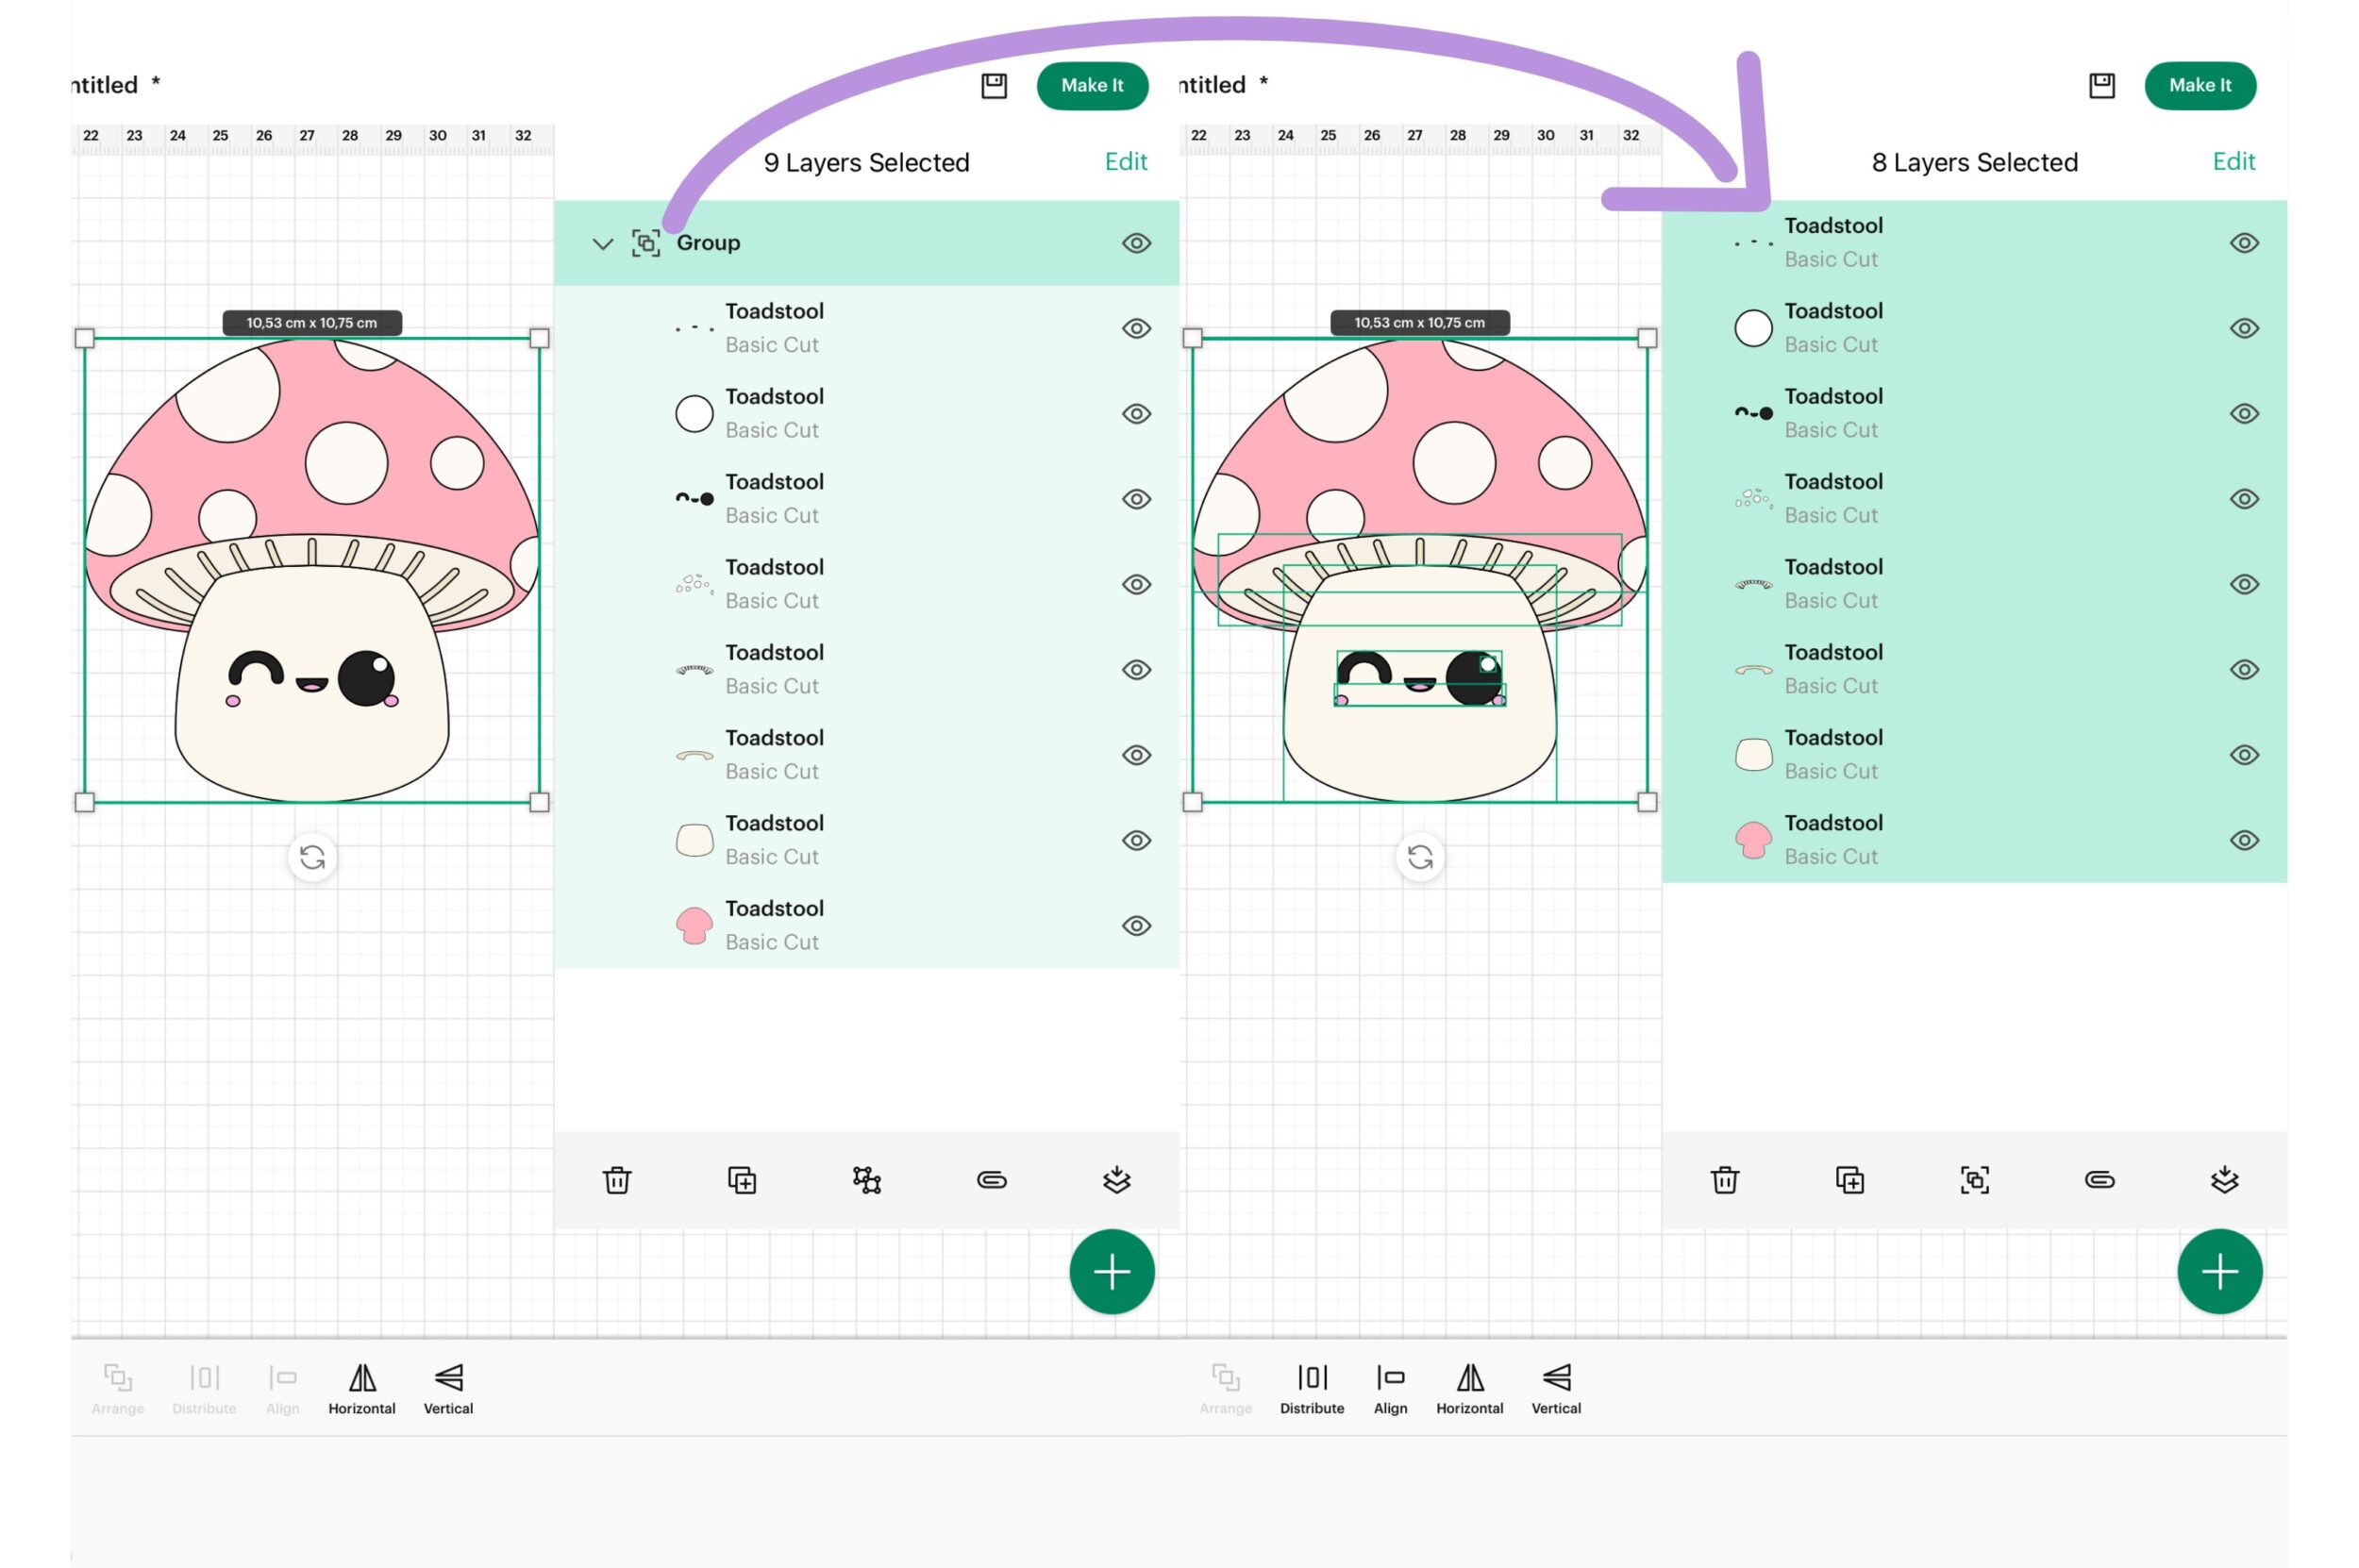Collapse the Group with chevron arrow
The width and height of the screenshot is (2359, 1568).
(602, 243)
